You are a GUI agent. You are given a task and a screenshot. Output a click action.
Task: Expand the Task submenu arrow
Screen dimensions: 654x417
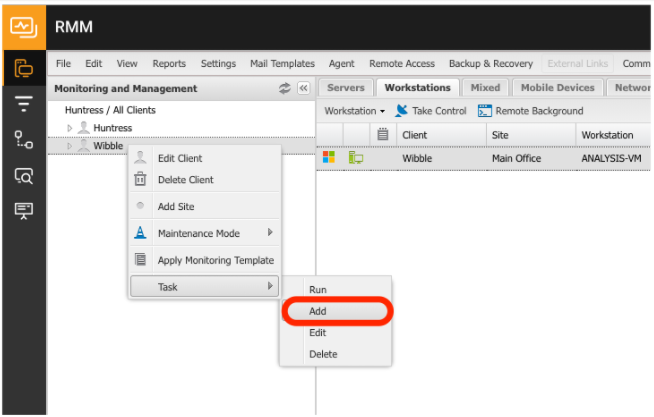click(x=270, y=286)
